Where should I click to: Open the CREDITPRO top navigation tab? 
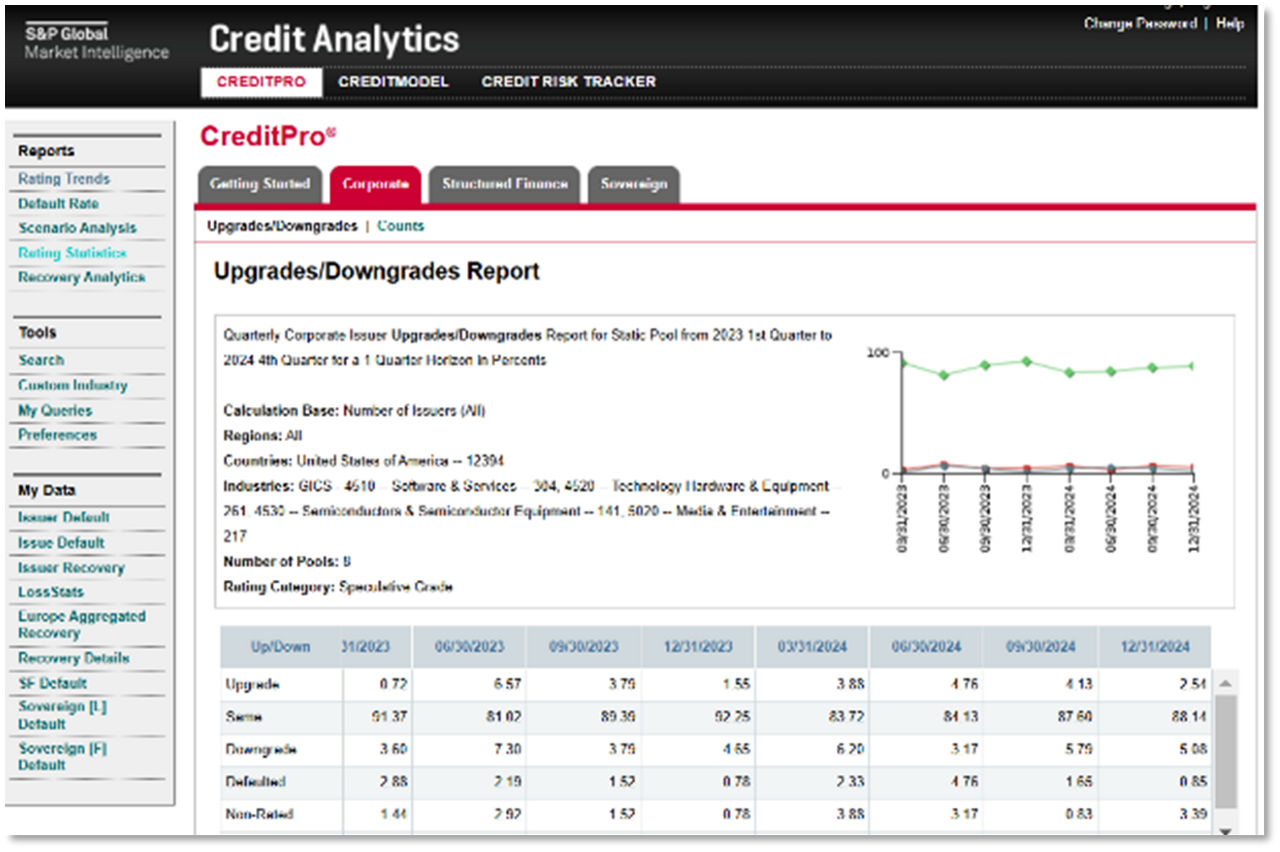[x=261, y=82]
